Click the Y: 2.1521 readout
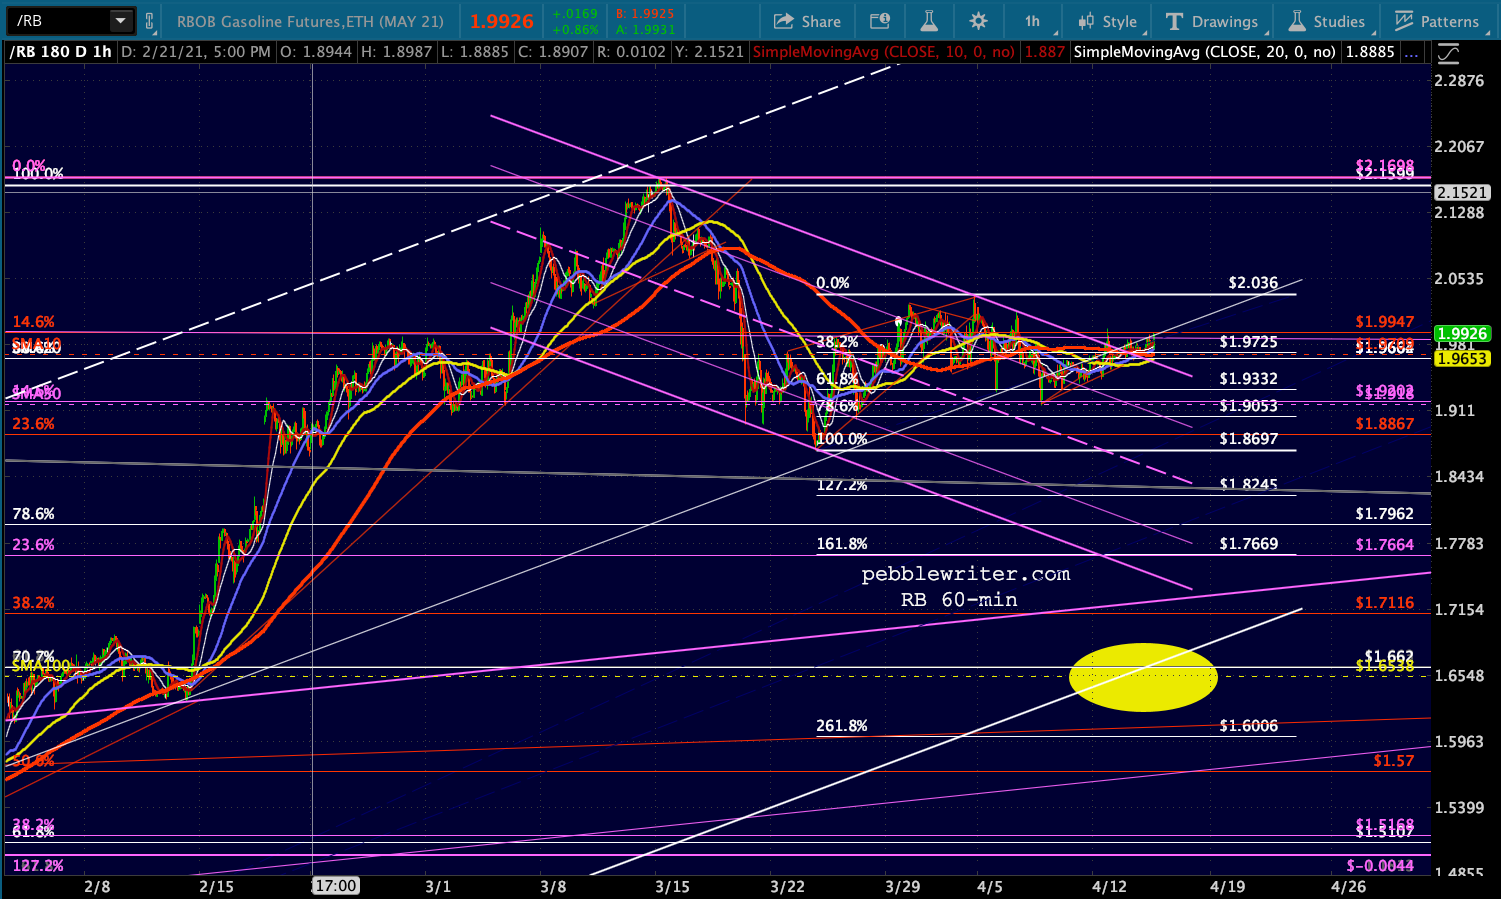The height and width of the screenshot is (899, 1501). [x=709, y=52]
